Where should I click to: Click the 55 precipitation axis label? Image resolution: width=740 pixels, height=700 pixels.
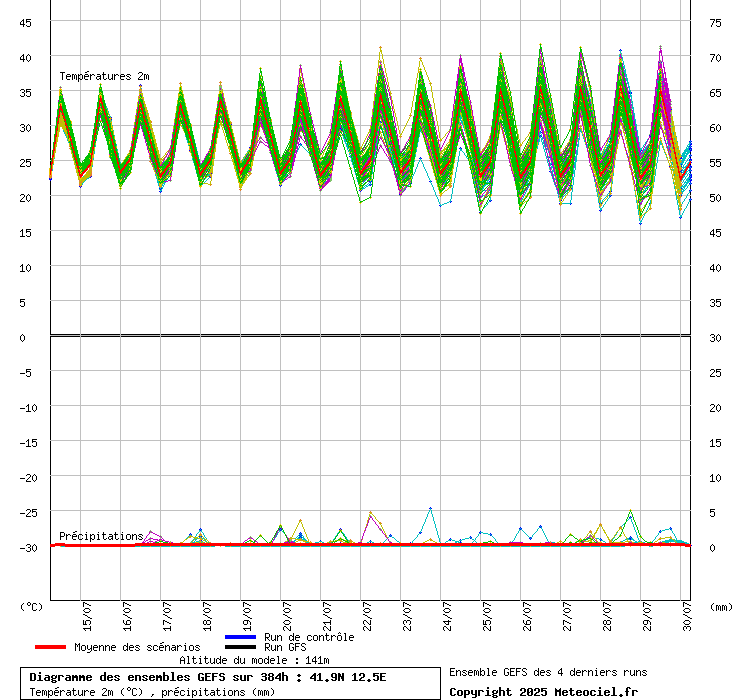pyautogui.click(x=715, y=163)
